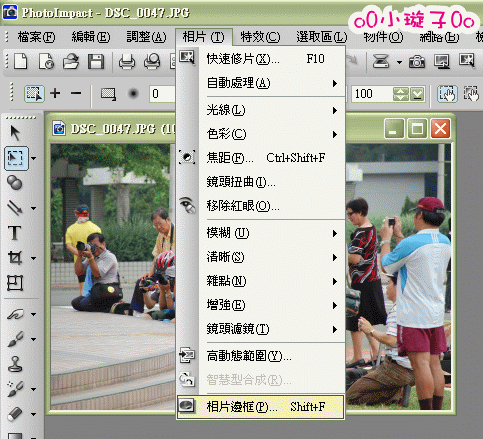The image size is (483, 439).
Task: Open the 編輯(E) menu
Action: [x=91, y=37]
